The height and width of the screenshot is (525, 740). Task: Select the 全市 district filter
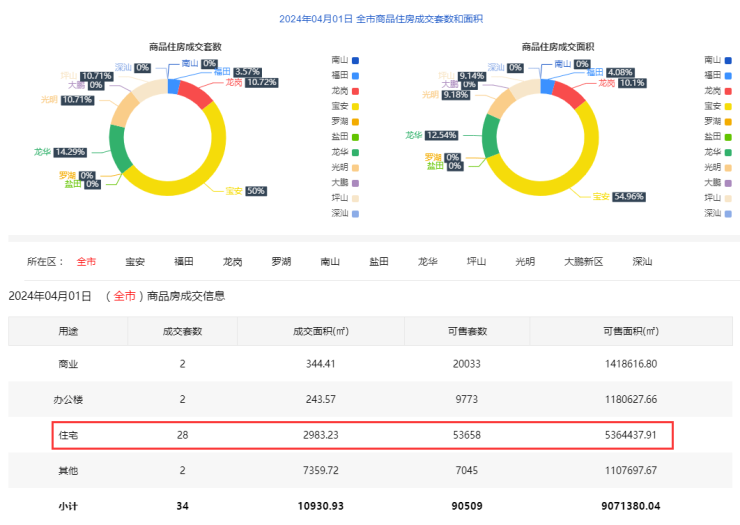(87, 262)
